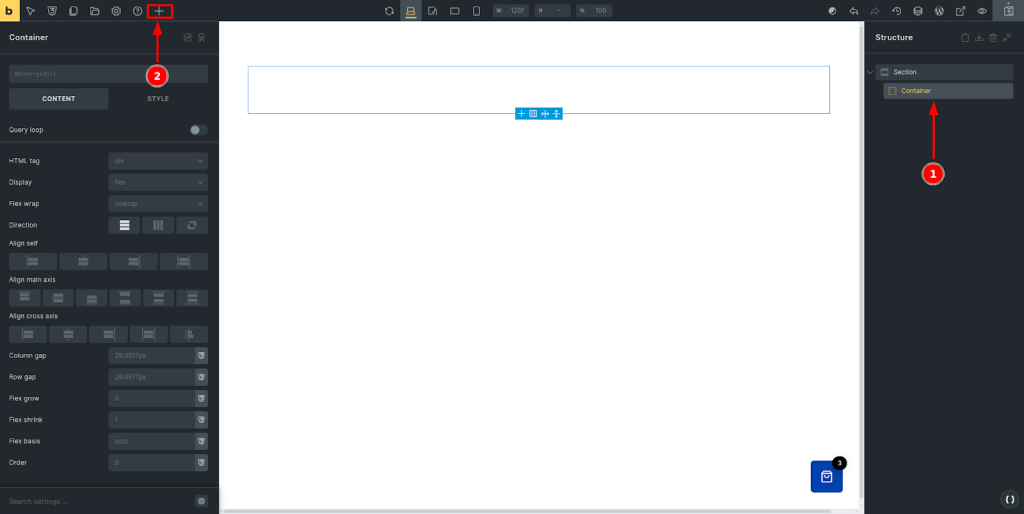Screen dimensions: 1024x514
Task: Open the help question mark icon
Action: tap(138, 11)
